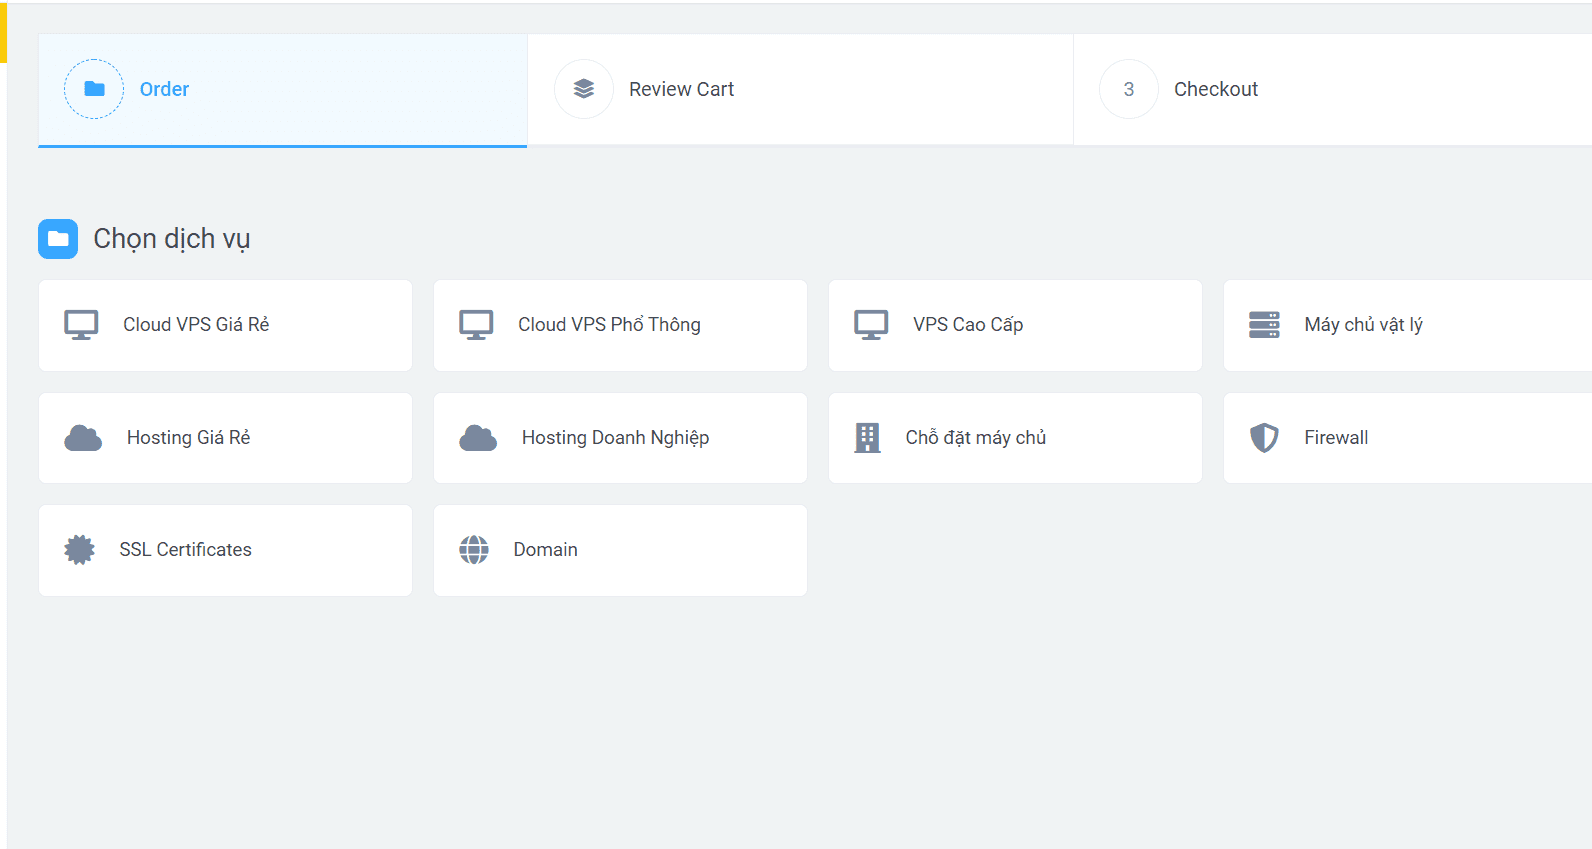Click the cloud icon for Hosting Doanh Nghiệp

point(478,438)
